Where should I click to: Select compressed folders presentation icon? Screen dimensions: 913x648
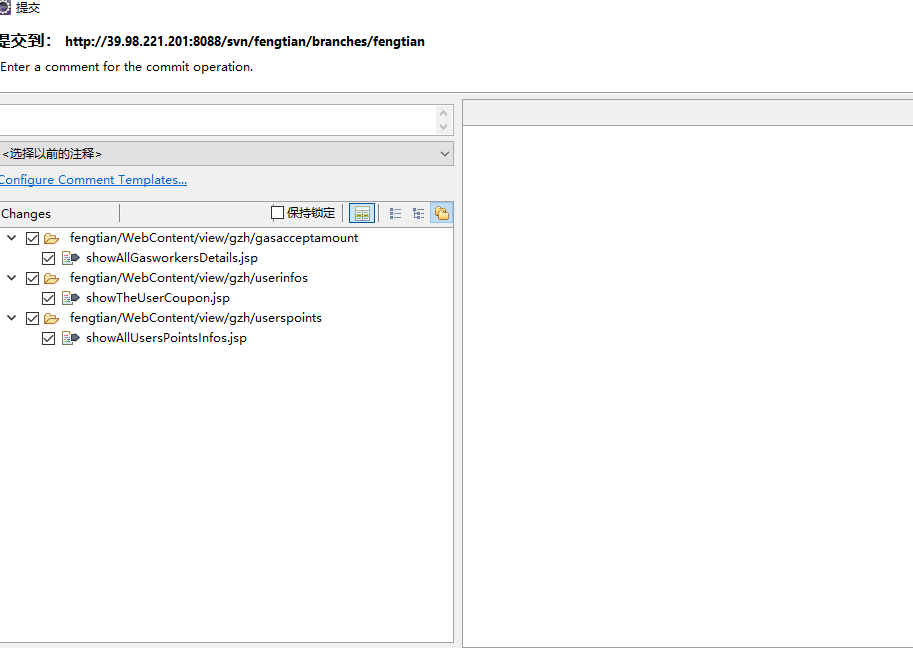tap(441, 213)
